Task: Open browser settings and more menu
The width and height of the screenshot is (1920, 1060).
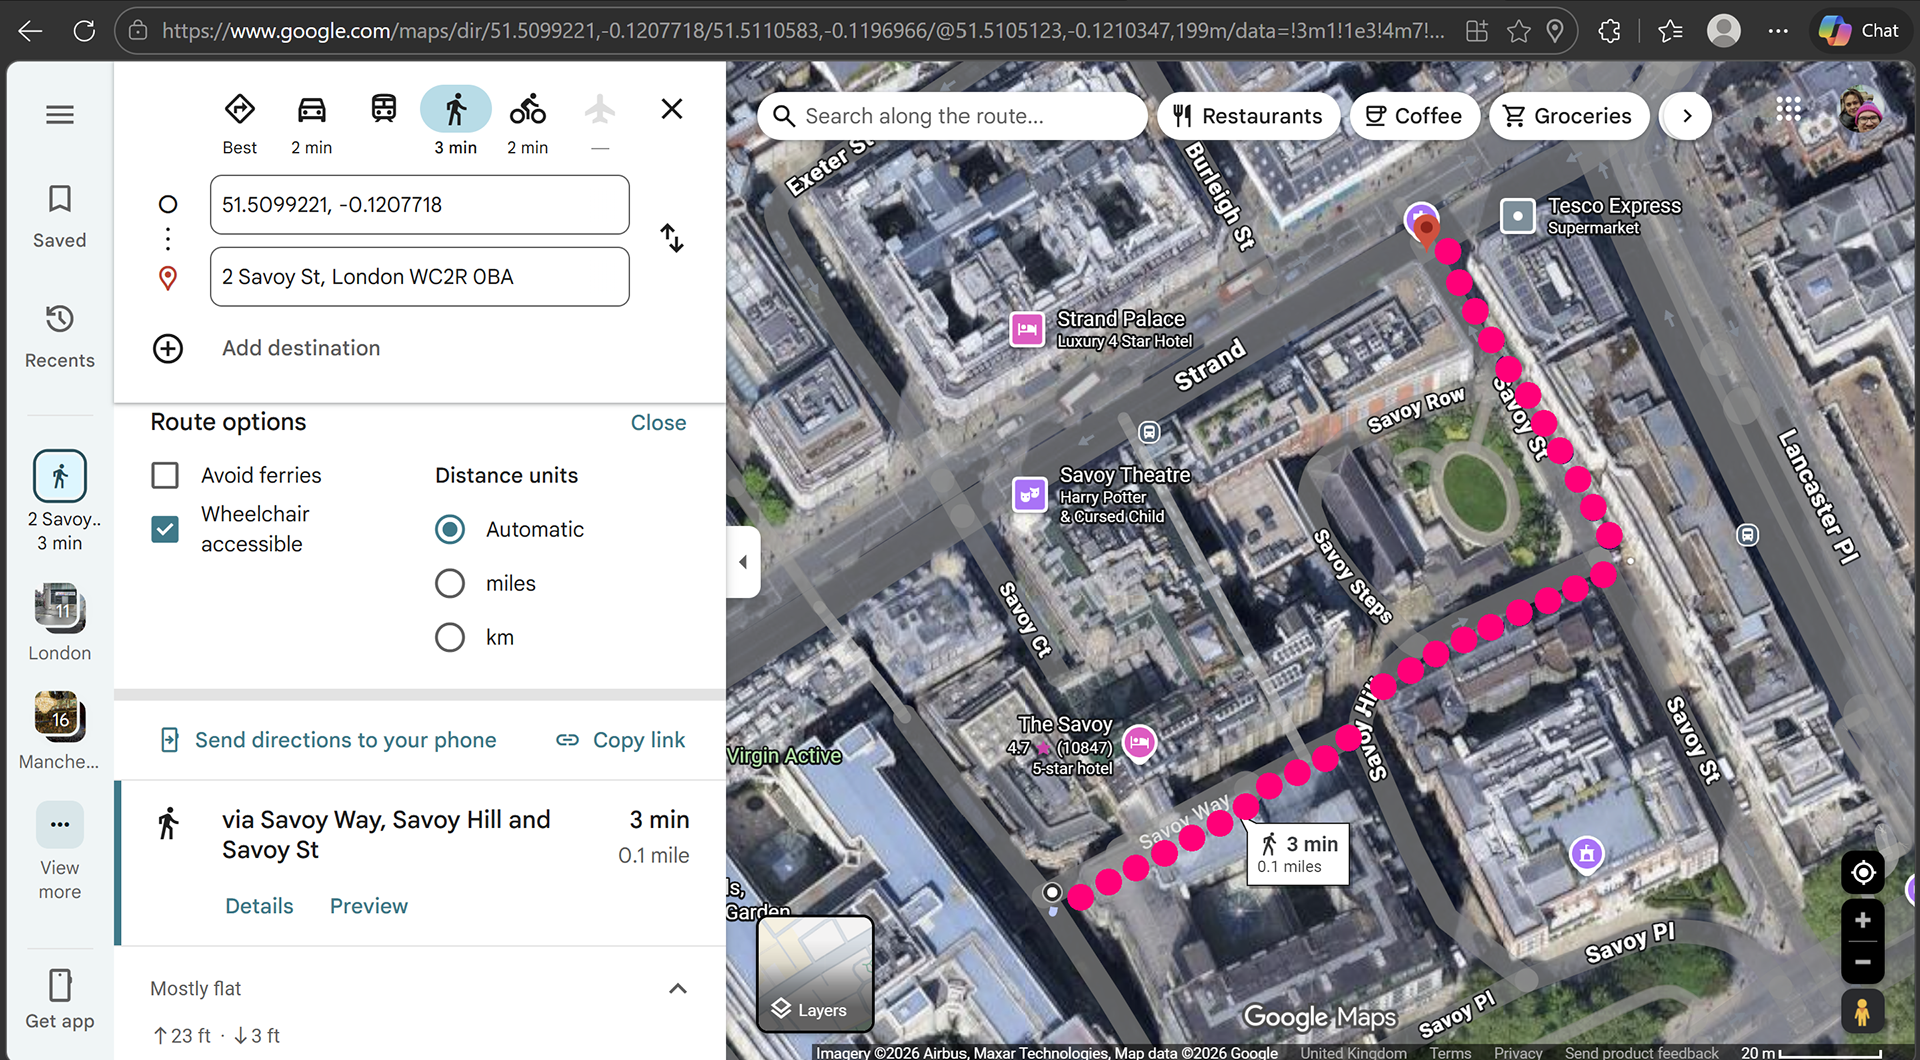Action: 1778,31
